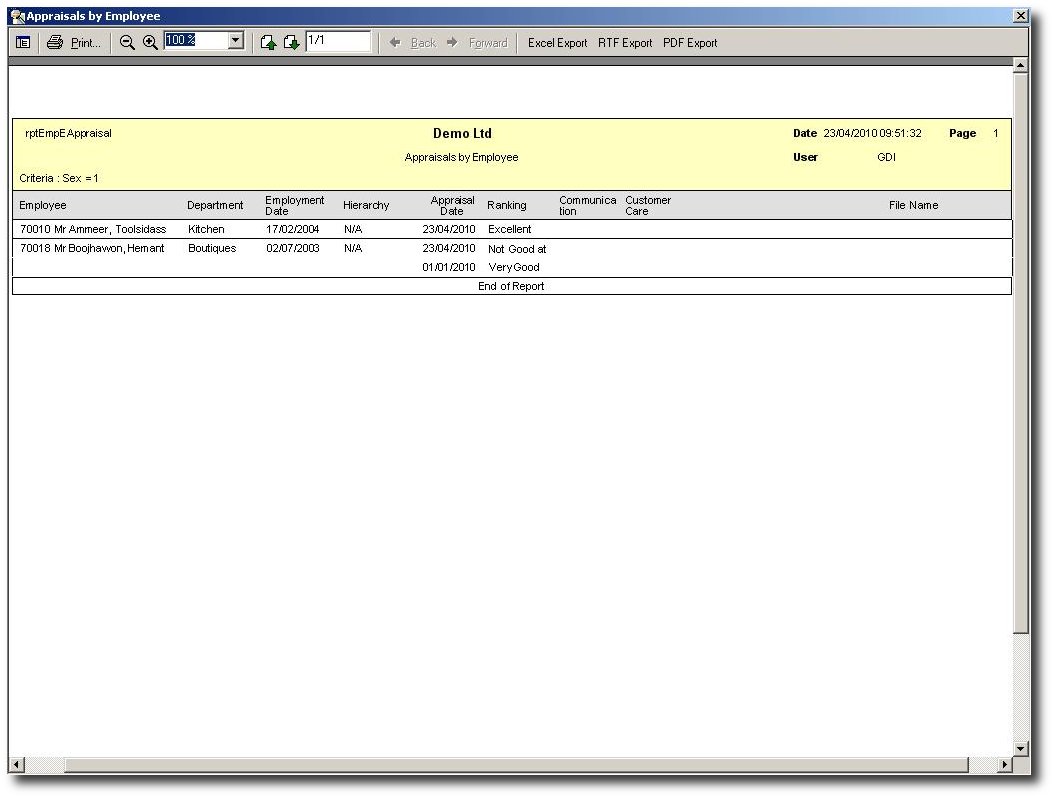Click the Back arrow icon
The image size is (1054, 798).
point(395,43)
